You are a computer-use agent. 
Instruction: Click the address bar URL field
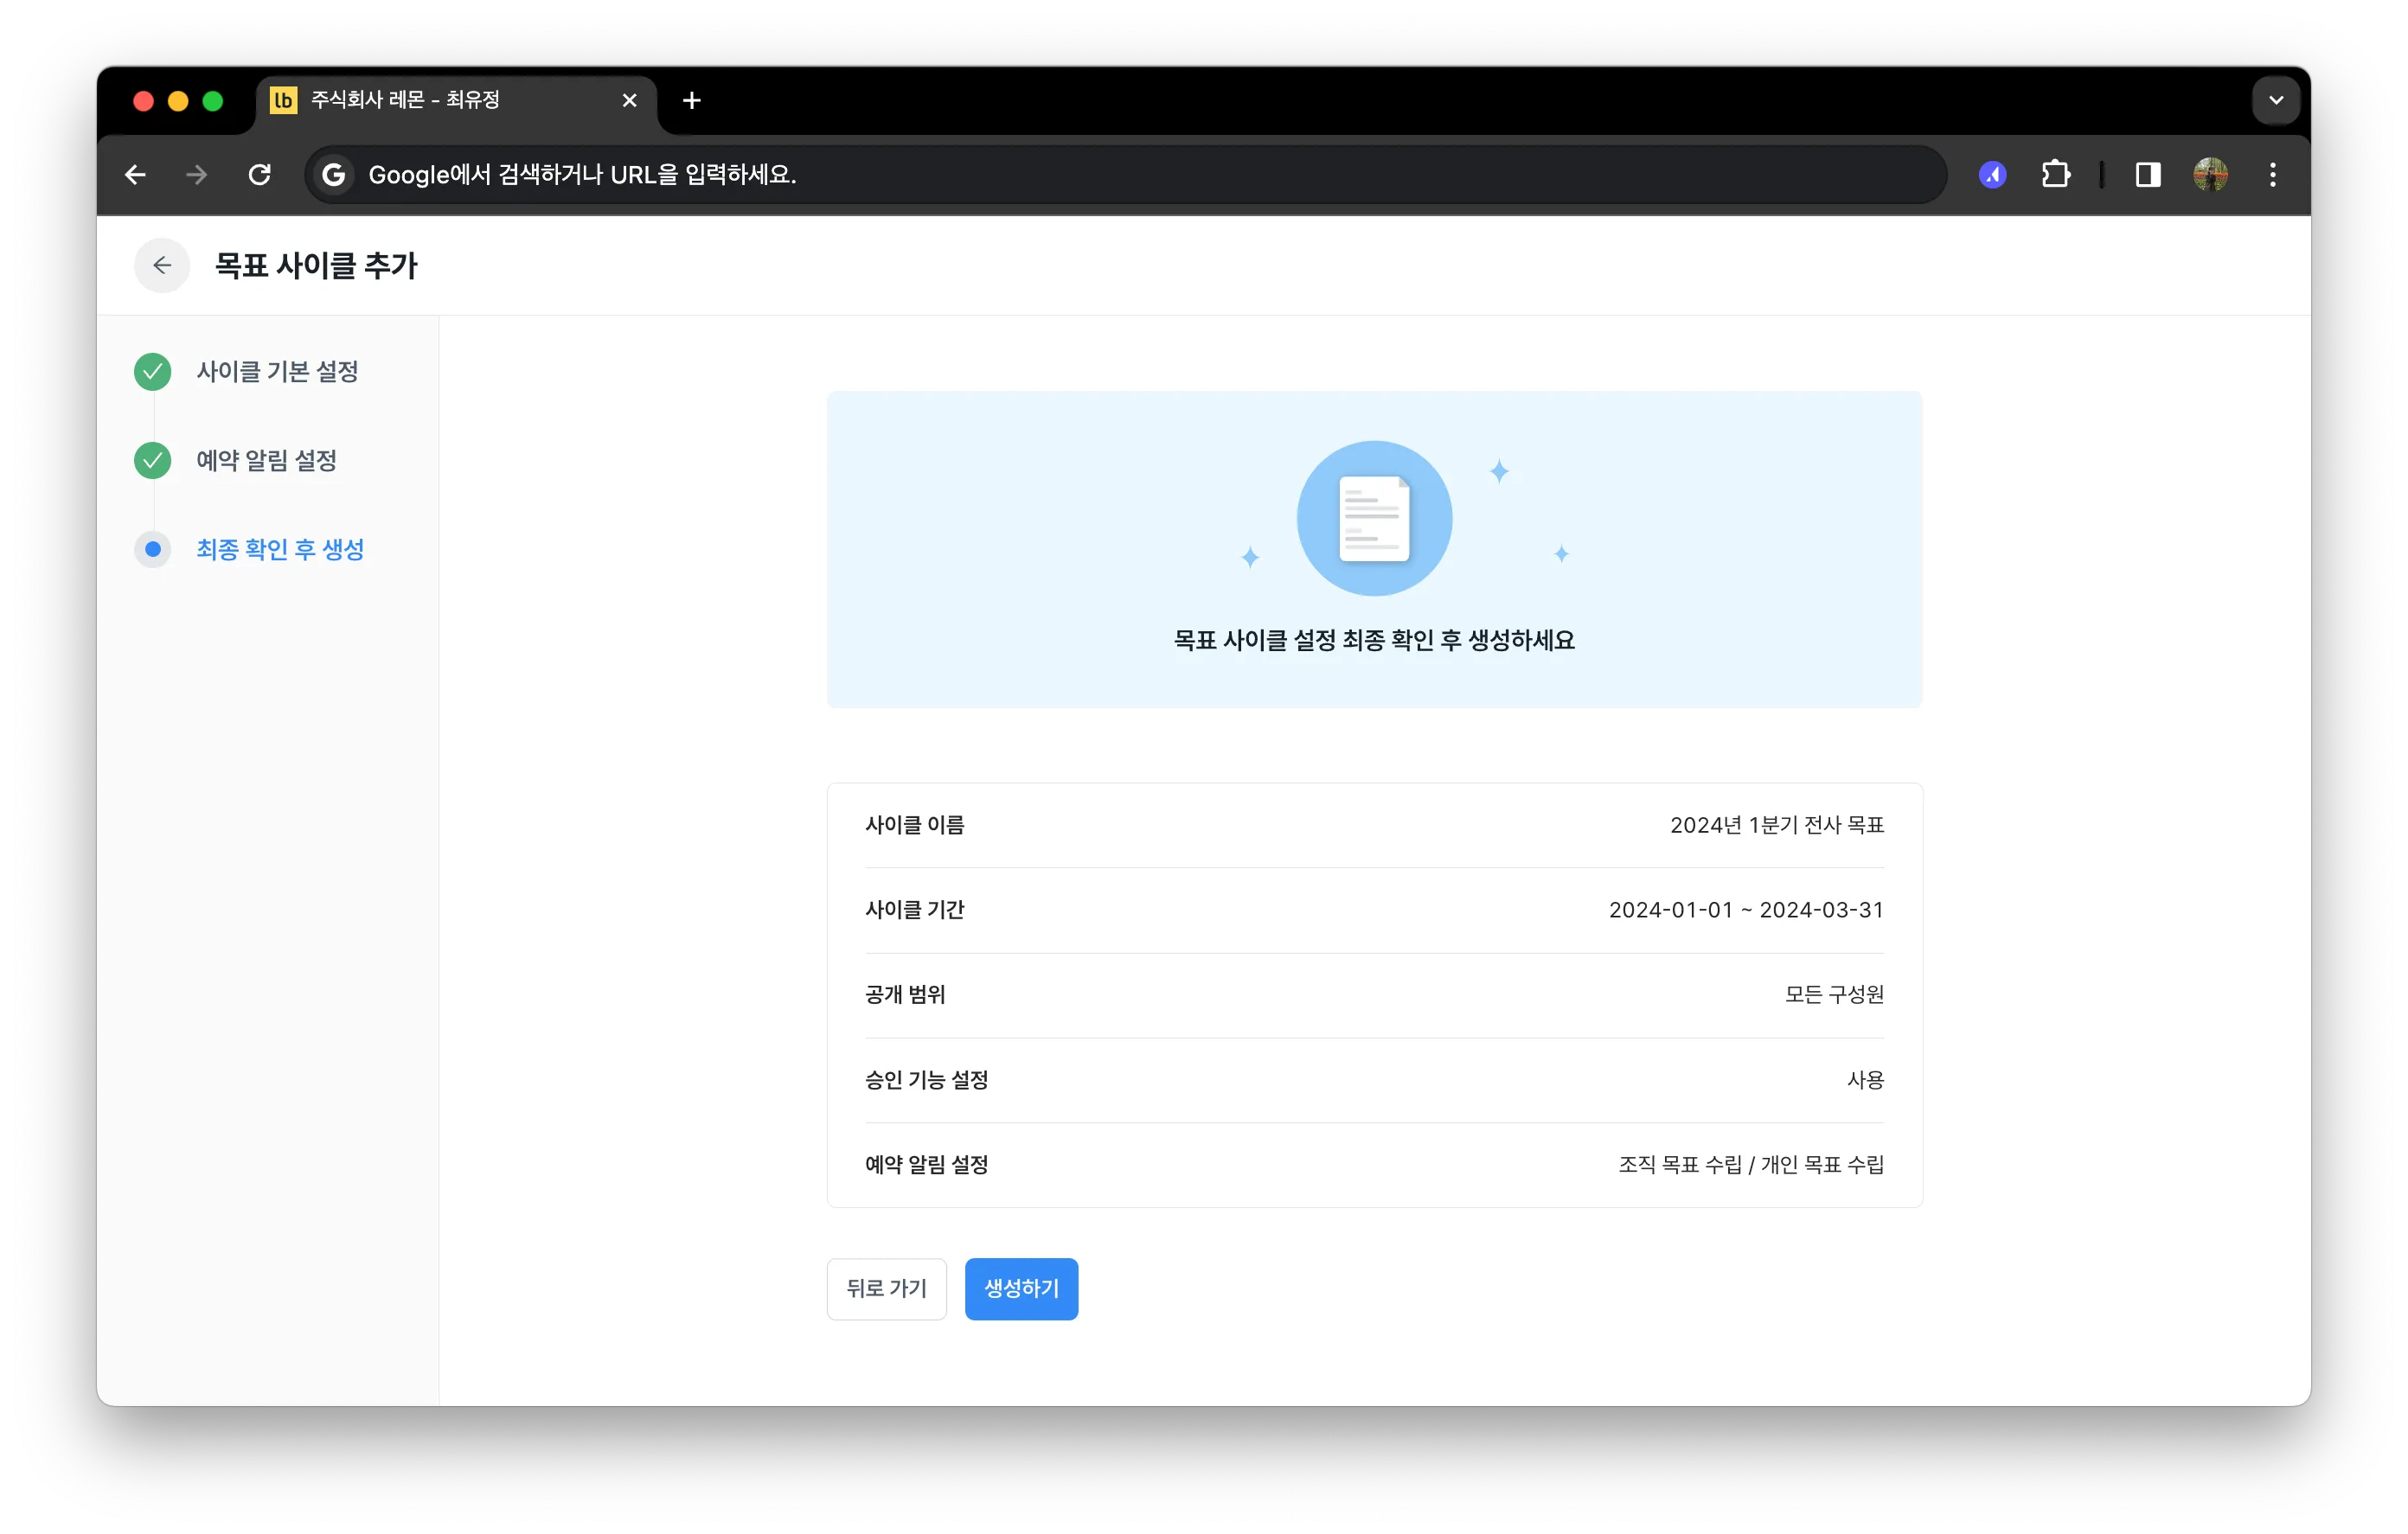tap(1125, 175)
